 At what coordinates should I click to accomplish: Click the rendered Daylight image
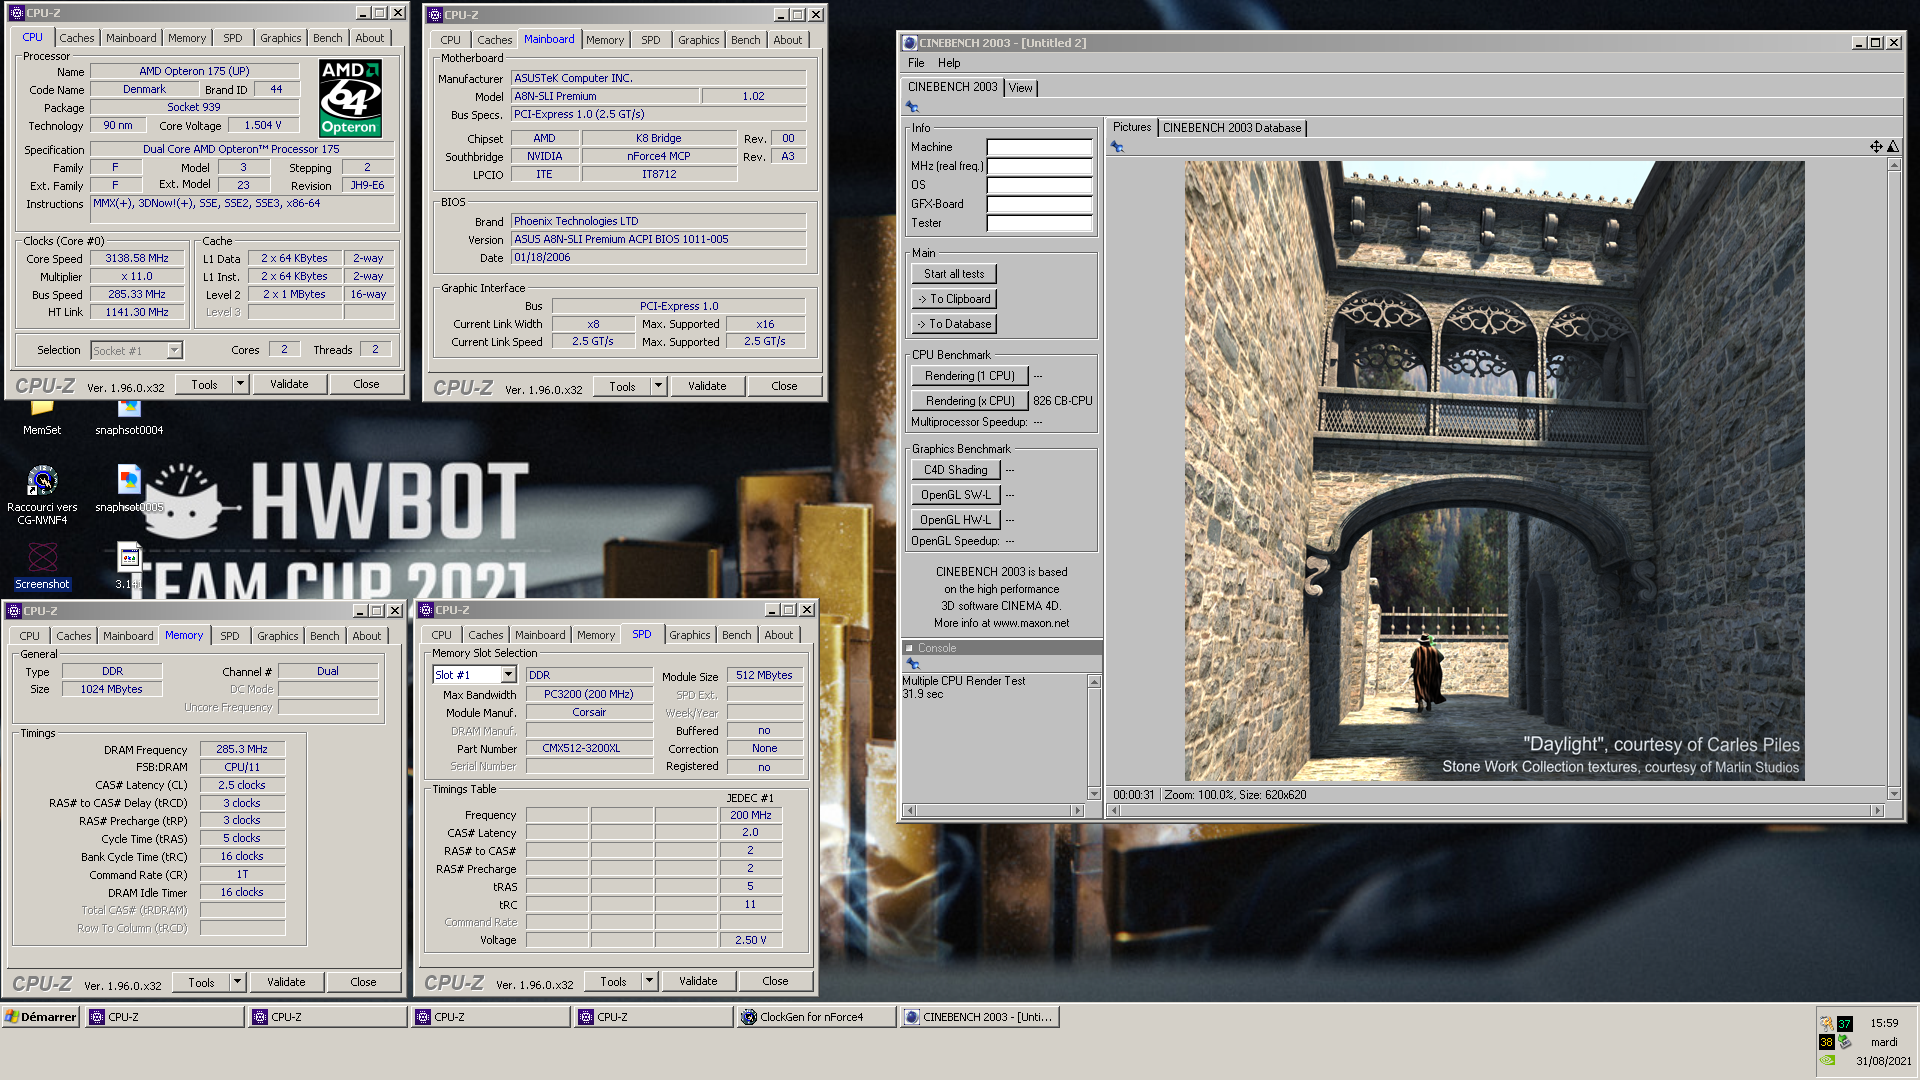coord(1495,471)
